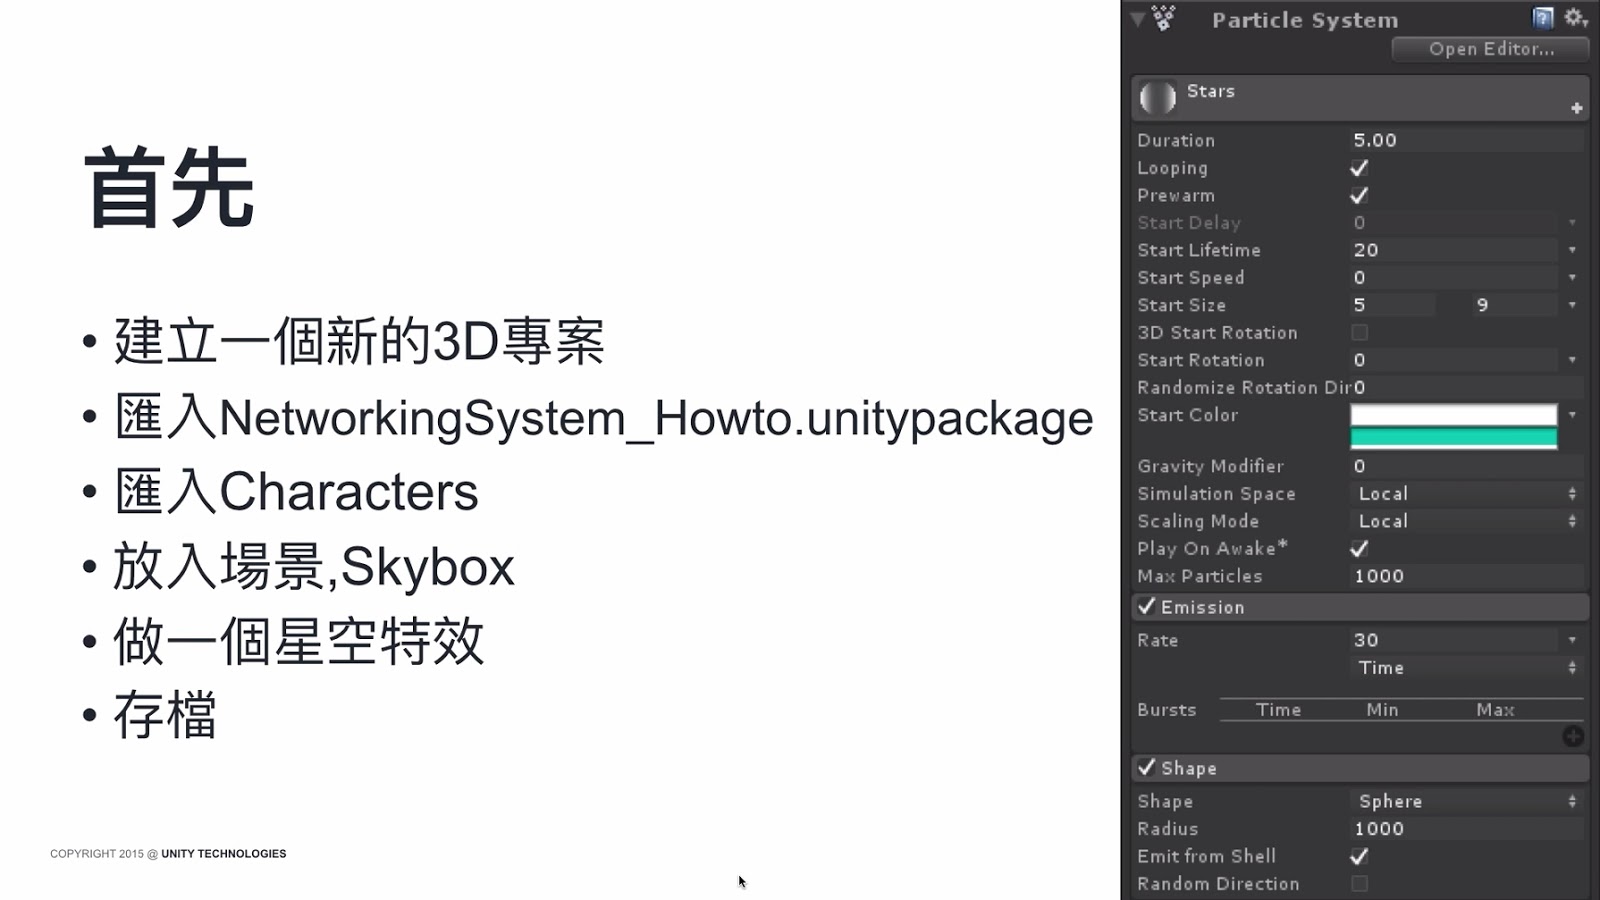Toggle the Prewarm checkbox
This screenshot has height=900, width=1600.
[1359, 195]
